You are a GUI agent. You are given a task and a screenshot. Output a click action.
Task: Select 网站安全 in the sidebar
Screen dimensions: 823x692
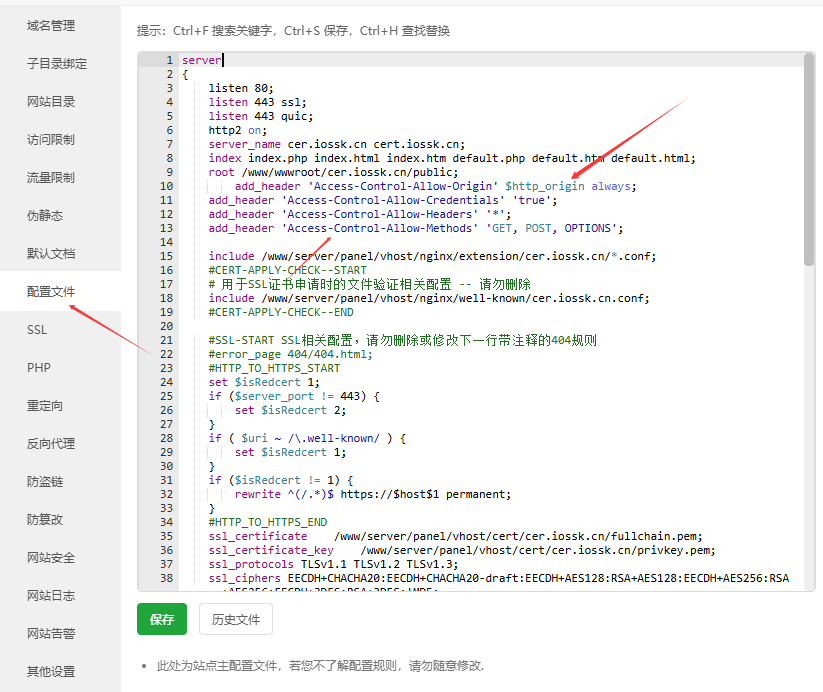(51, 558)
